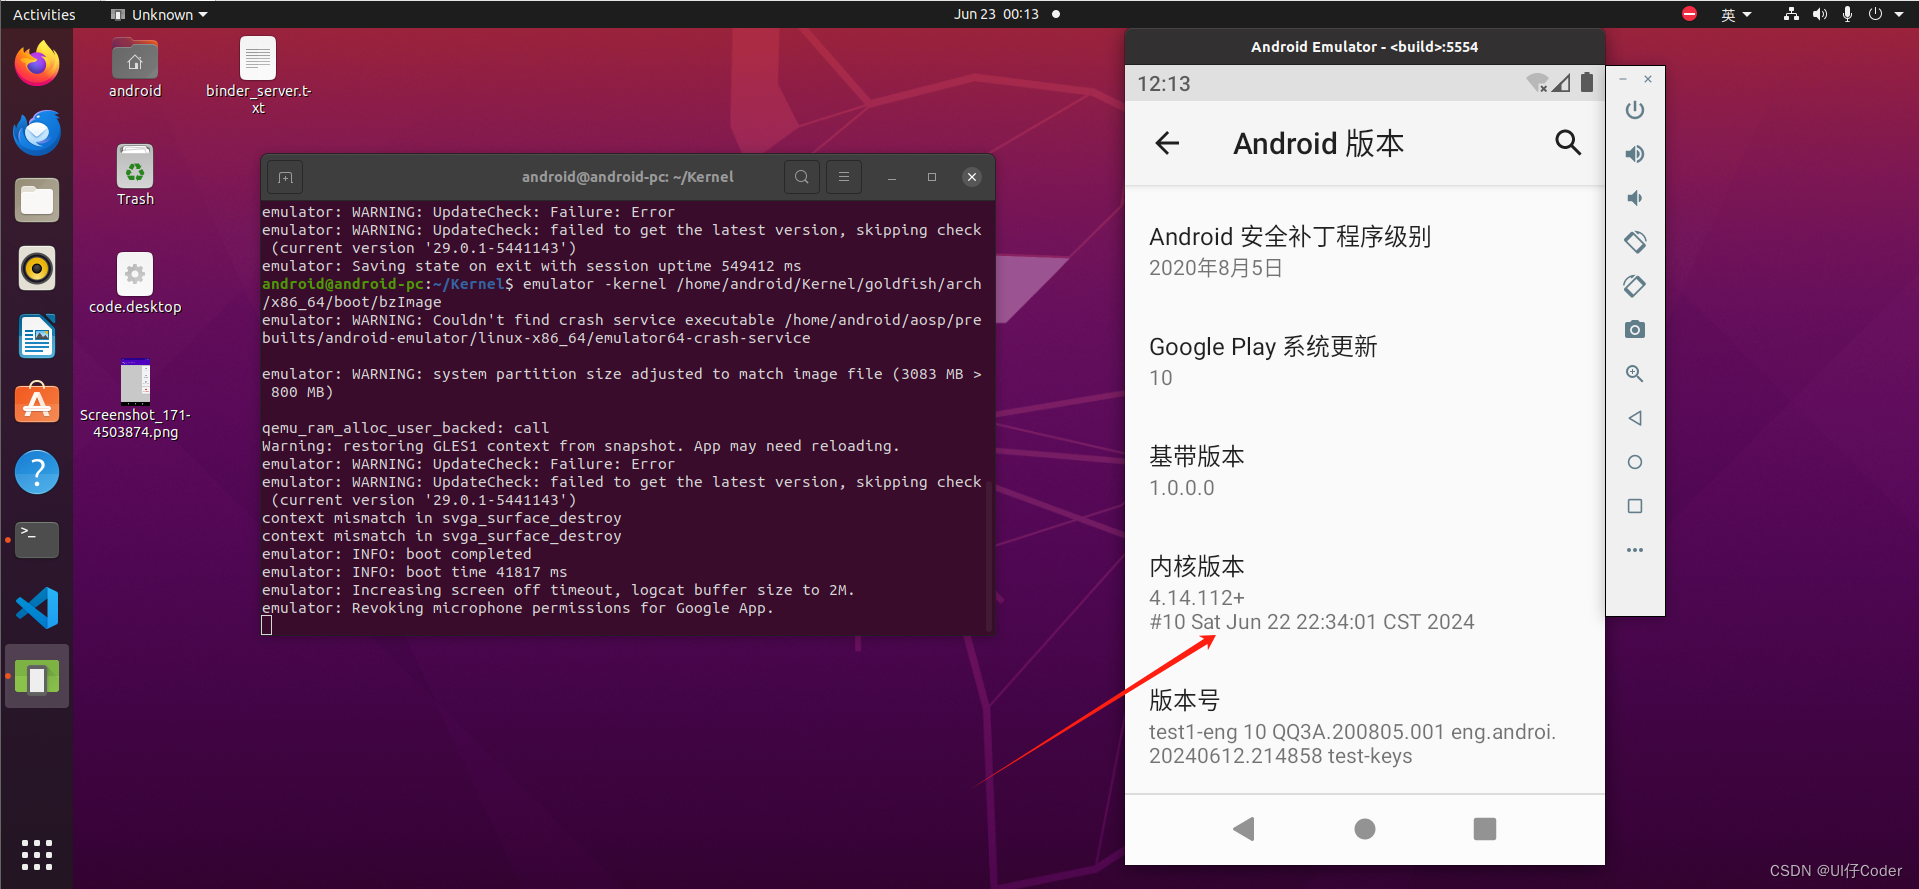Open the android home folder on desktop
Viewport: 1919px width, 889px height.
(135, 68)
